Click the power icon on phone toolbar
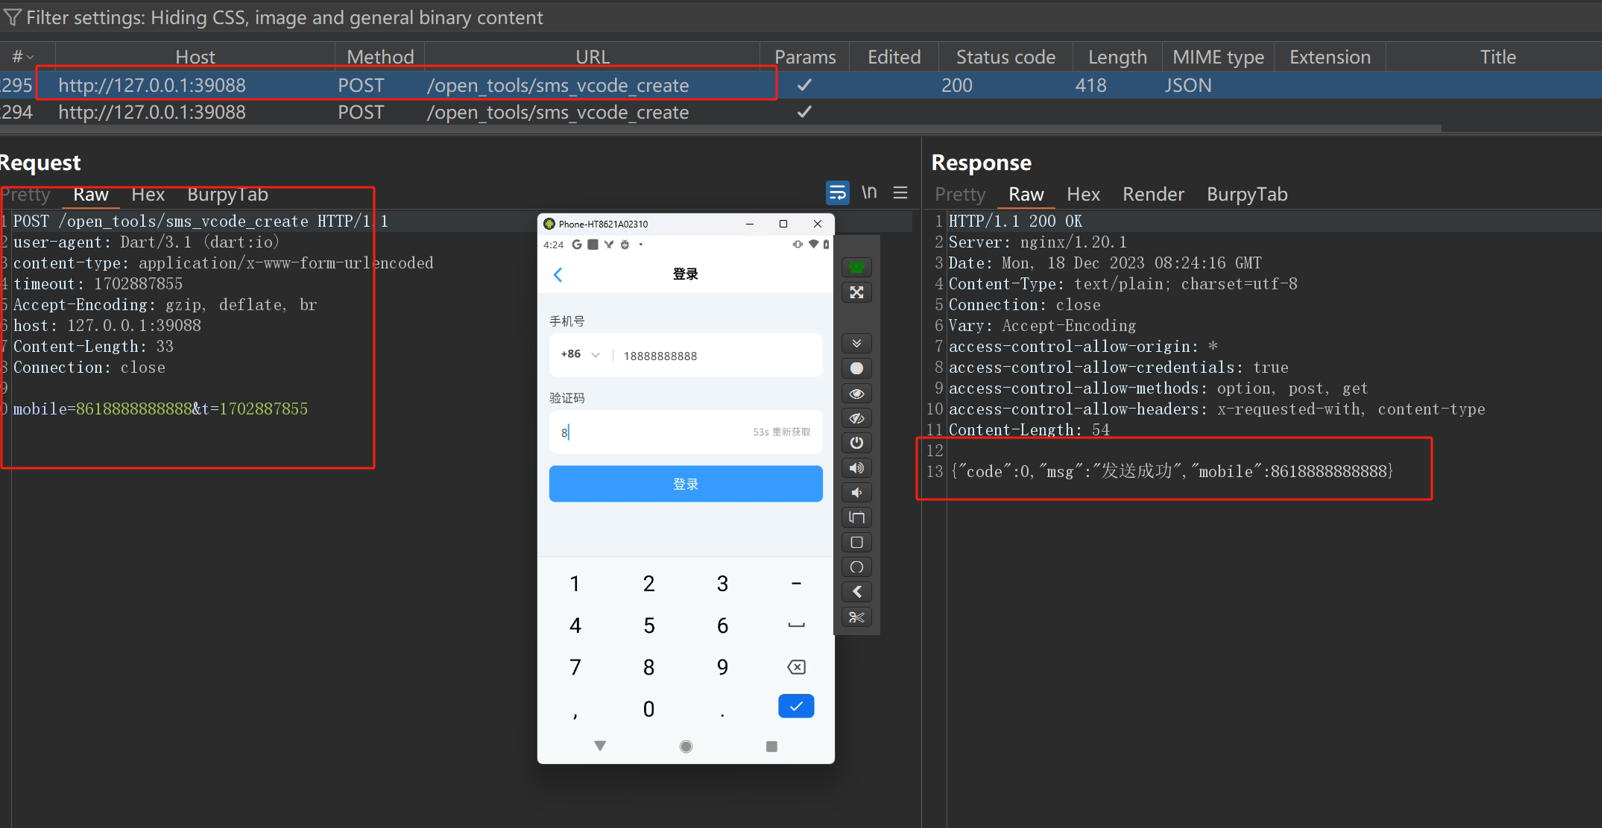The height and width of the screenshot is (828, 1602). pos(857,443)
